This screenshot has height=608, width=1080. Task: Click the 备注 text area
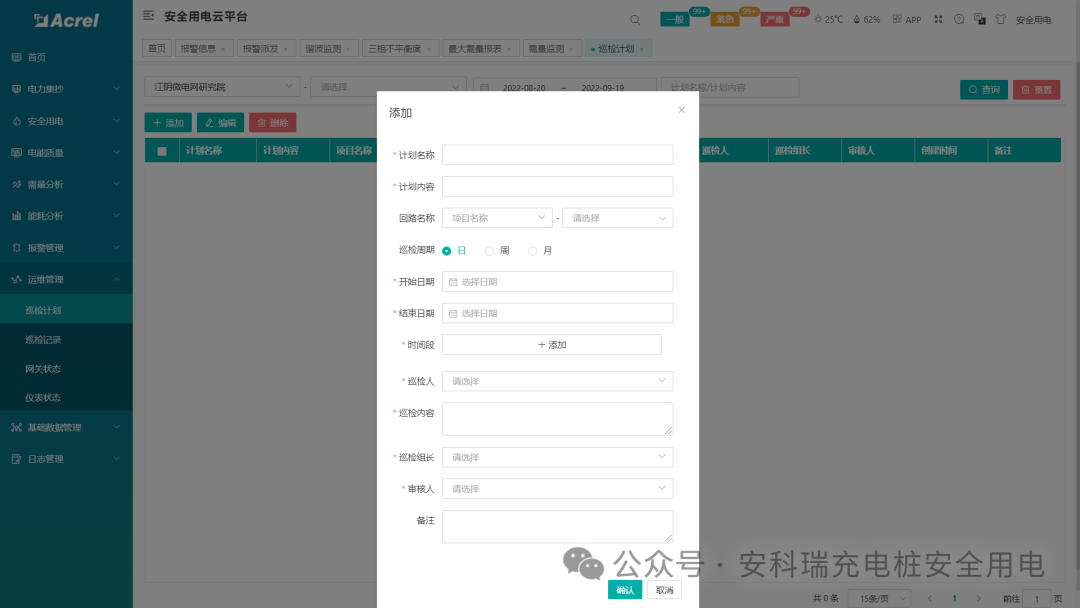point(557,527)
